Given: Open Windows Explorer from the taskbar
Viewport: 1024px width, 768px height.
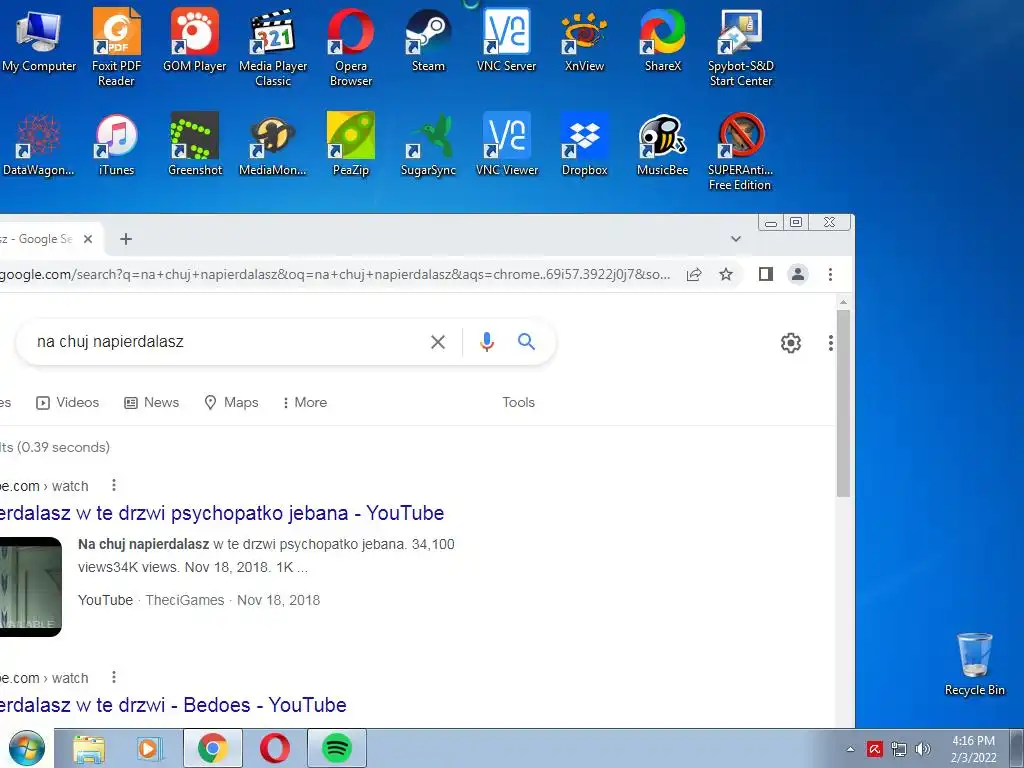Looking at the screenshot, I should 88,748.
